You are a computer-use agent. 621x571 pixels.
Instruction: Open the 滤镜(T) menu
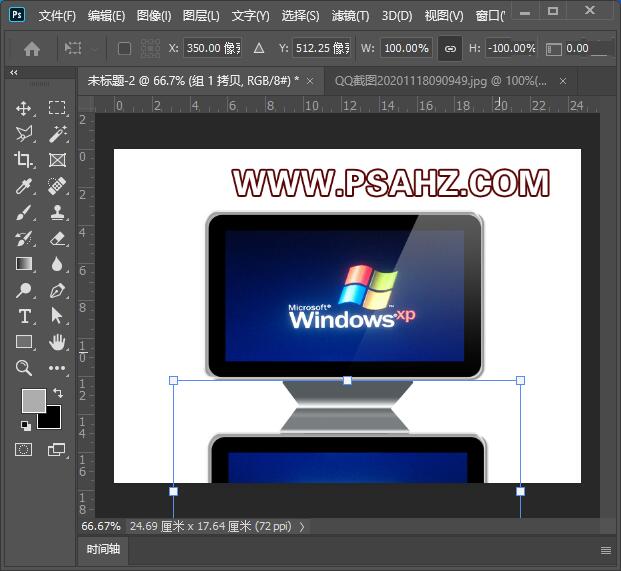[x=350, y=16]
